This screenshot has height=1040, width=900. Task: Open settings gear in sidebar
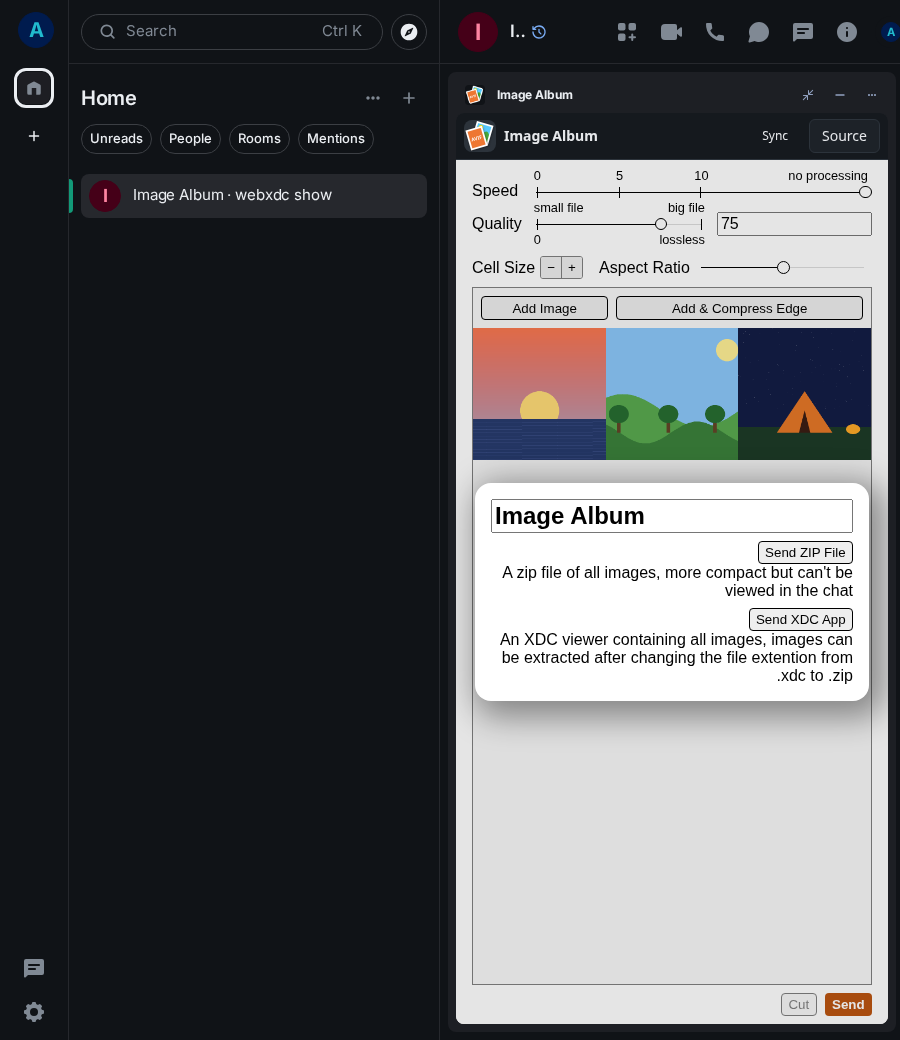(34, 1011)
